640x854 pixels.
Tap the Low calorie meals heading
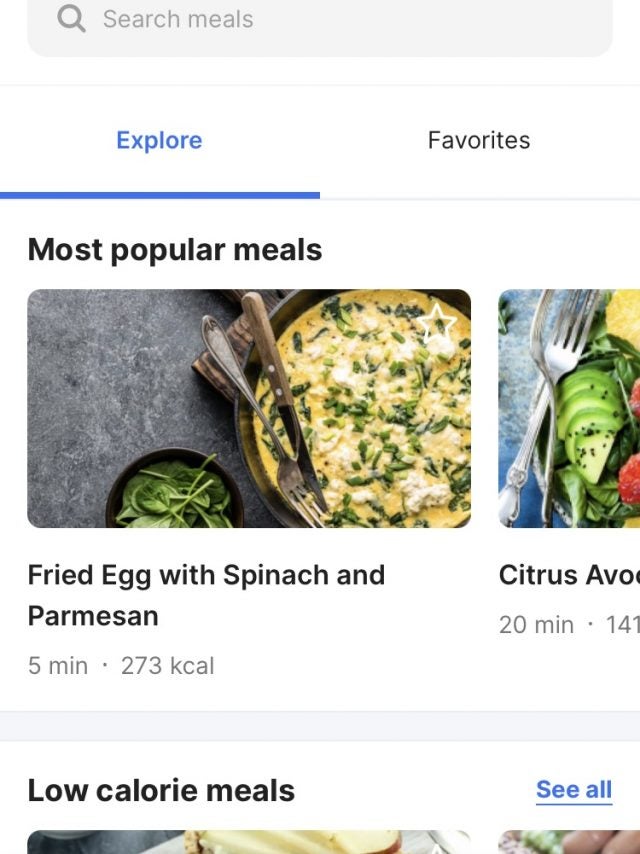click(x=161, y=790)
